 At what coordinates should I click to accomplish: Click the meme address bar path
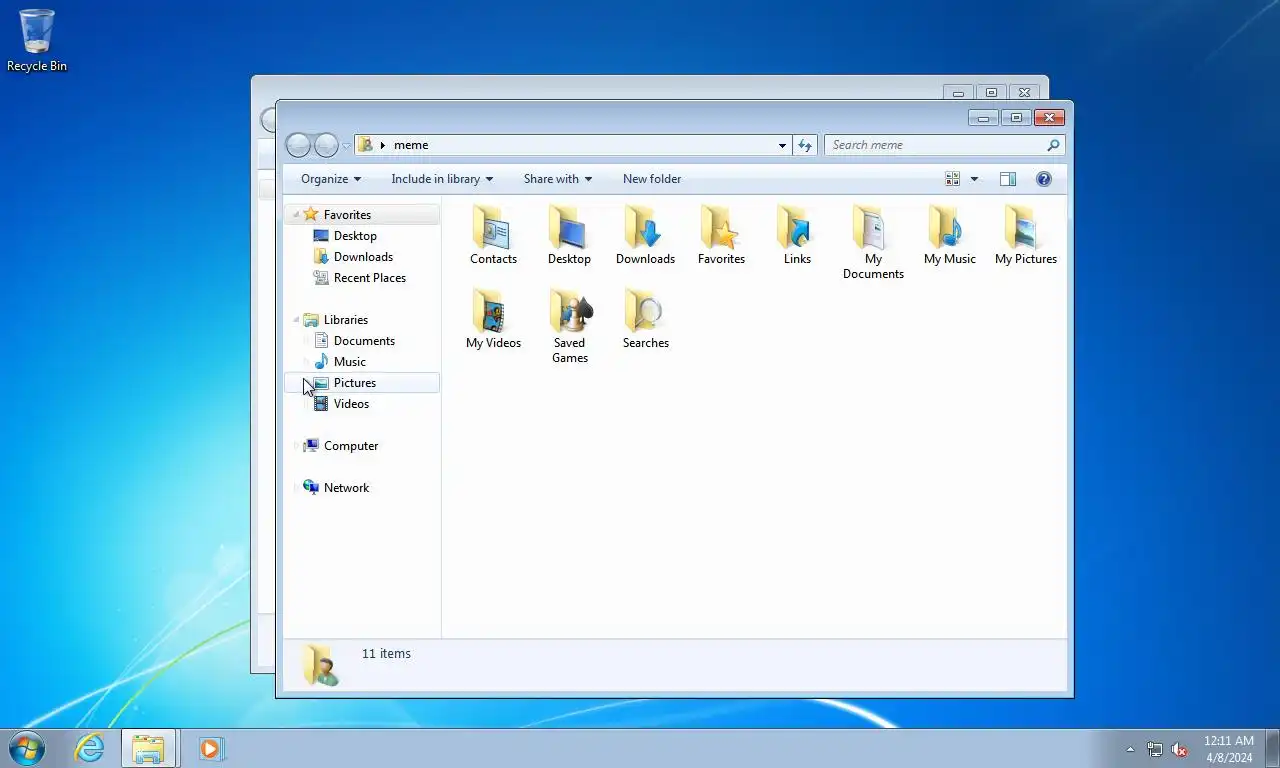(411, 145)
